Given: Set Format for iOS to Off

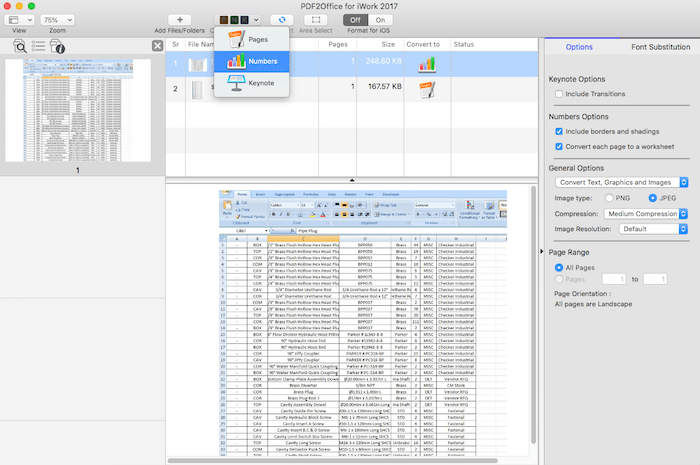Looking at the screenshot, I should 355,20.
